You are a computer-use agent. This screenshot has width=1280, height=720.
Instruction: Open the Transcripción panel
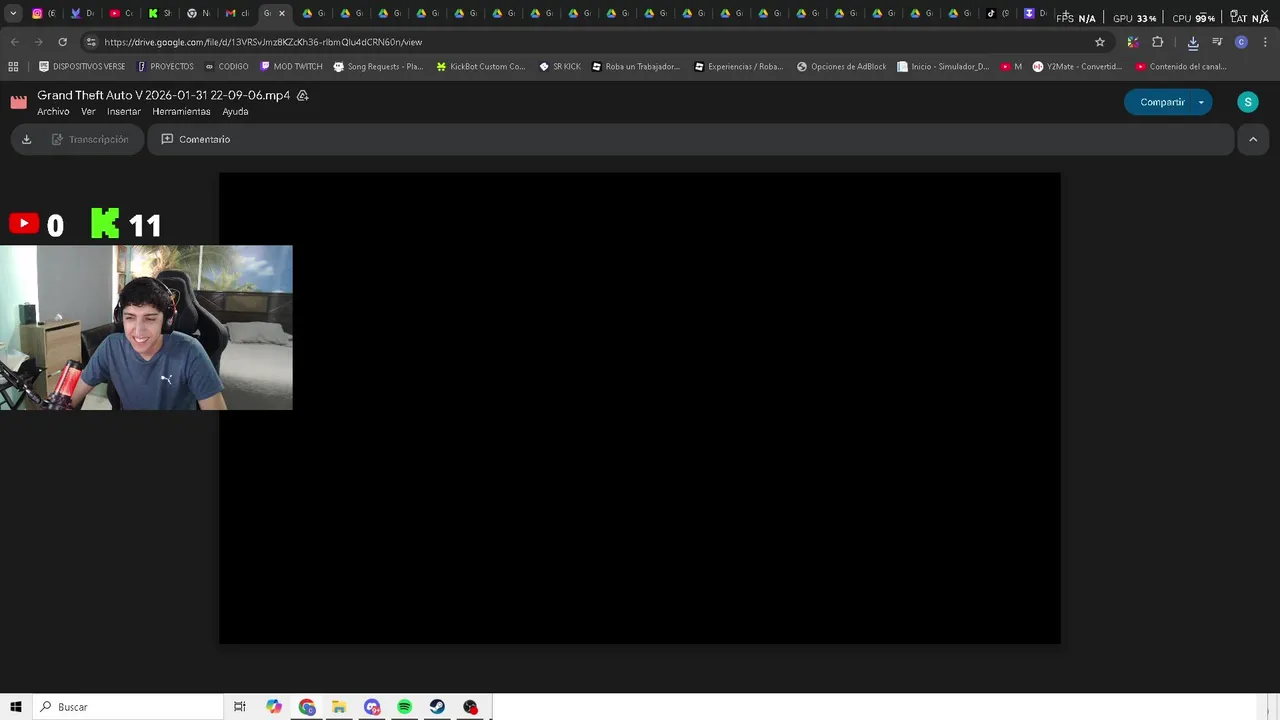90,139
